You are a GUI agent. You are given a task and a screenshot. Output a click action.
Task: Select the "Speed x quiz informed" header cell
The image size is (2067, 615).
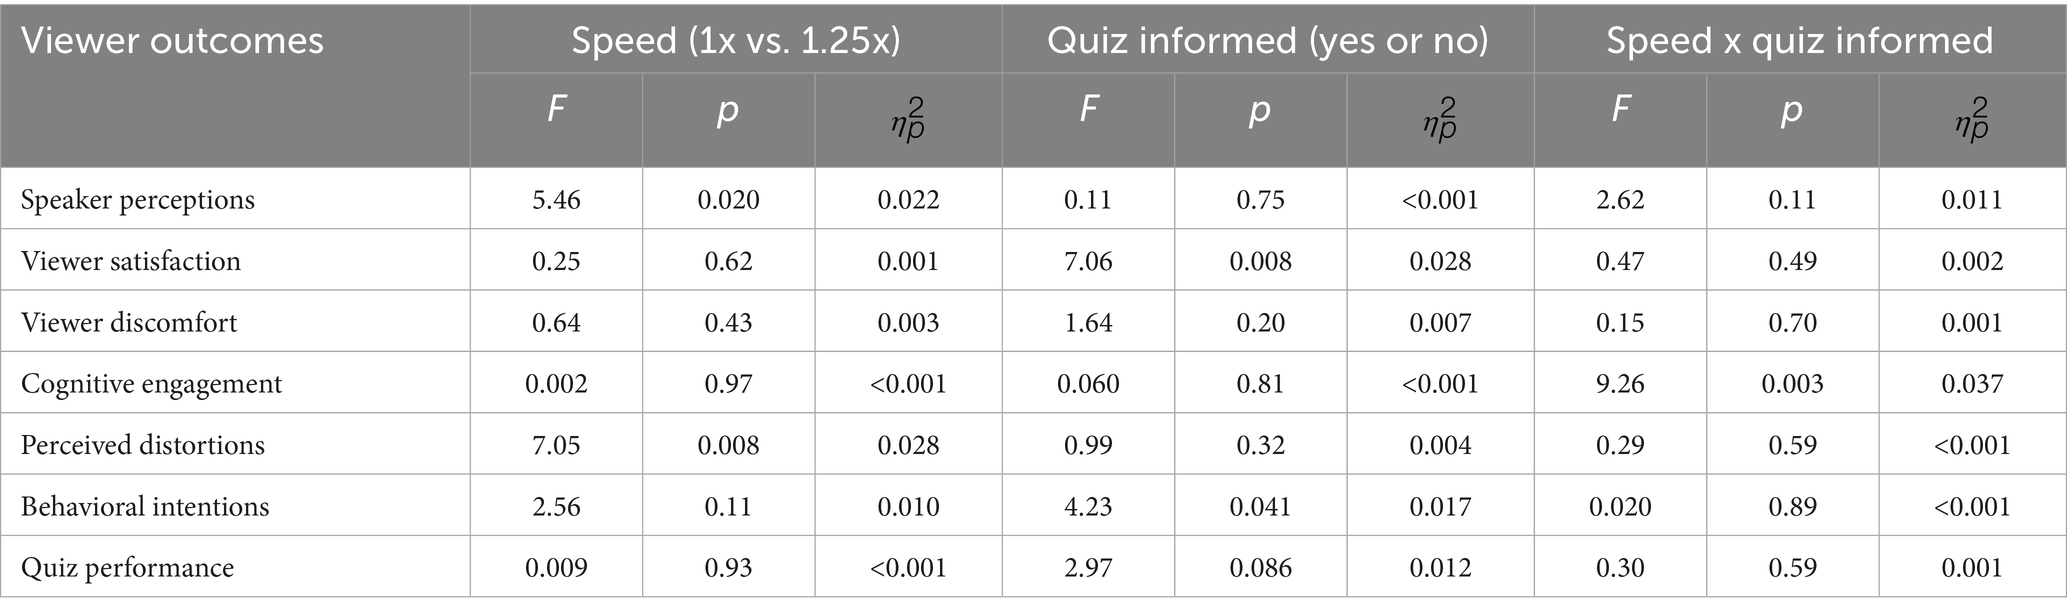pos(1799,41)
